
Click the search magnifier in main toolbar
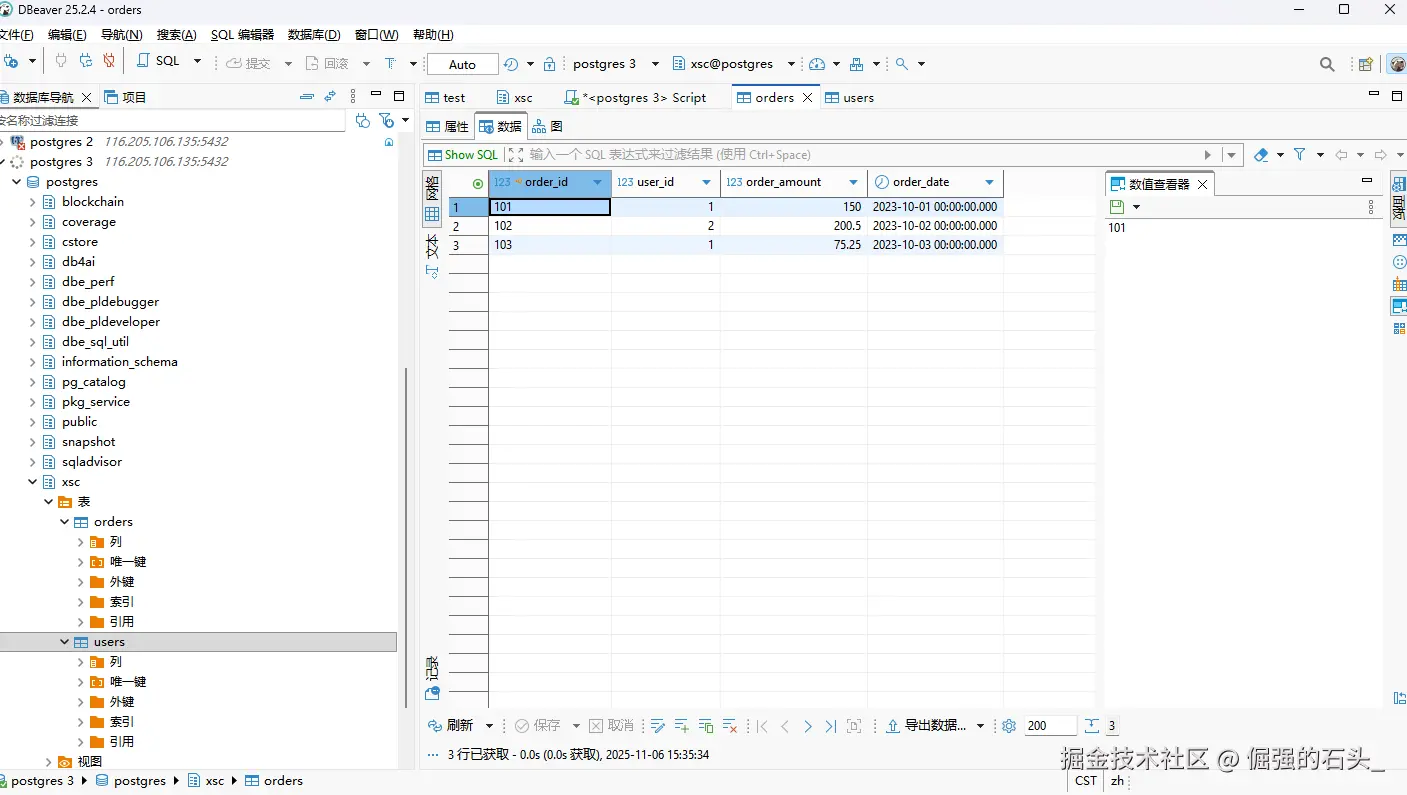tap(1327, 64)
